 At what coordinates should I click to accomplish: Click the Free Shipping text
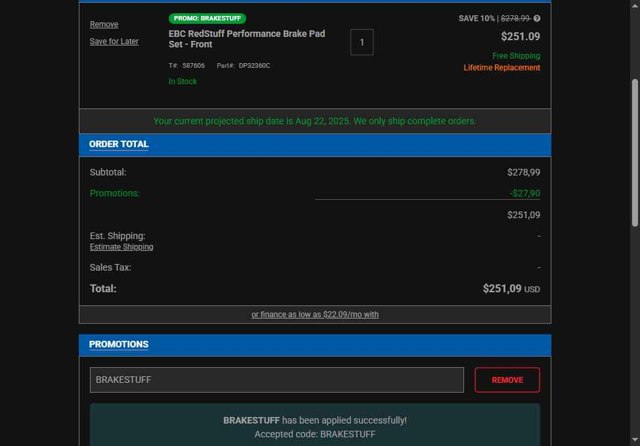click(516, 56)
